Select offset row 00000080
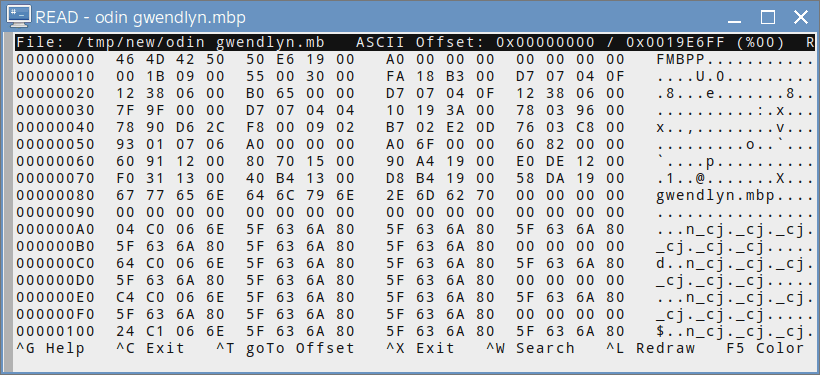This screenshot has width=820, height=375. tap(413, 196)
